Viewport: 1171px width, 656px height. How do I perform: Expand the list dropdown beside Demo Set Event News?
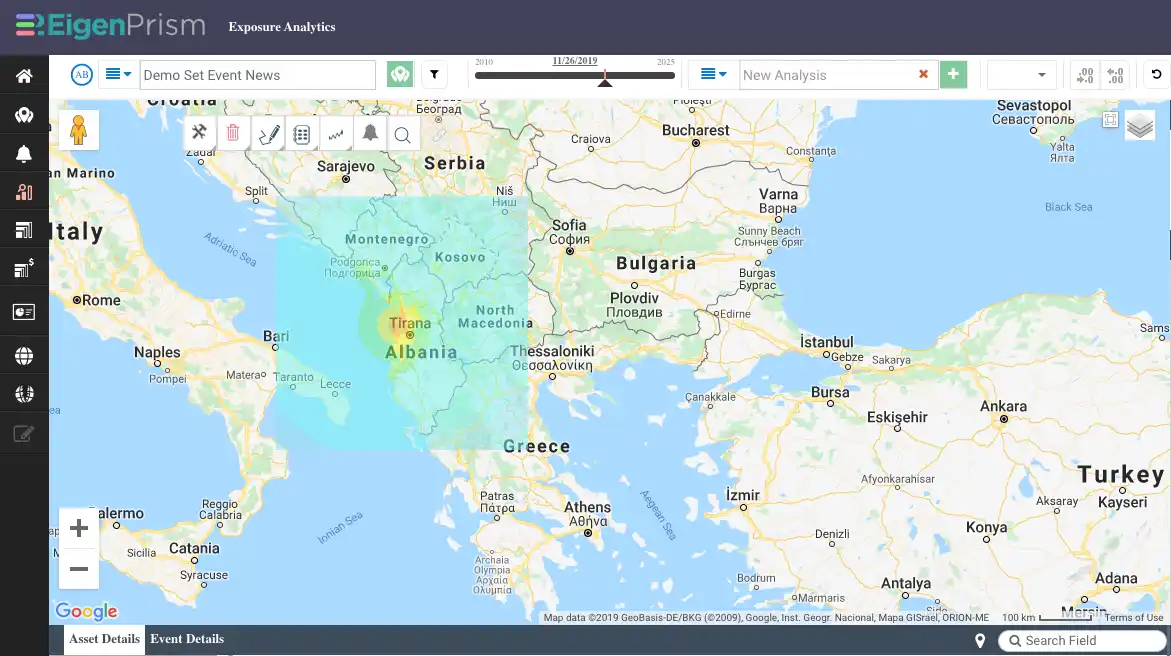(118, 74)
